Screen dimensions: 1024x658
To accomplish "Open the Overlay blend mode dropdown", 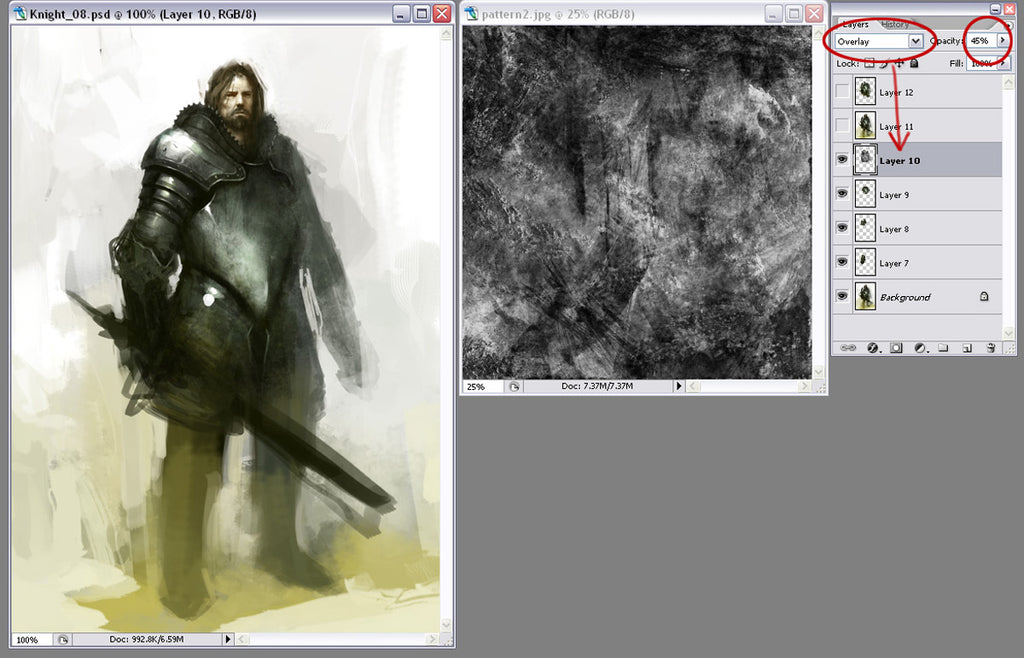I will coord(915,41).
